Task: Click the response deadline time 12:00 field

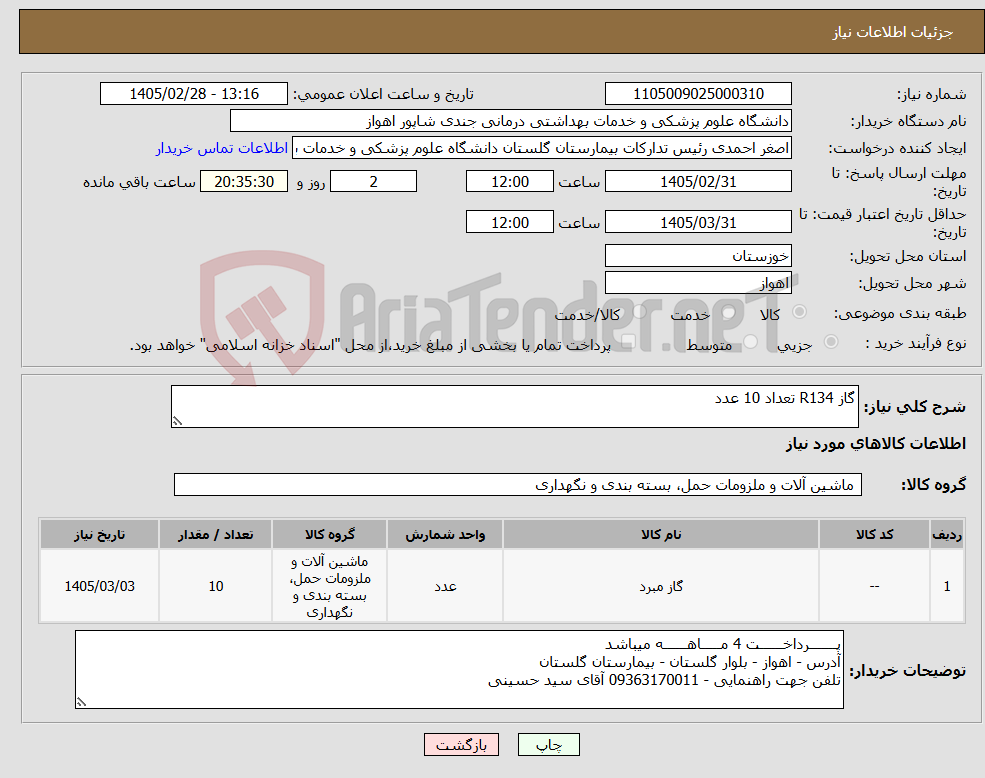Action: pos(509,182)
